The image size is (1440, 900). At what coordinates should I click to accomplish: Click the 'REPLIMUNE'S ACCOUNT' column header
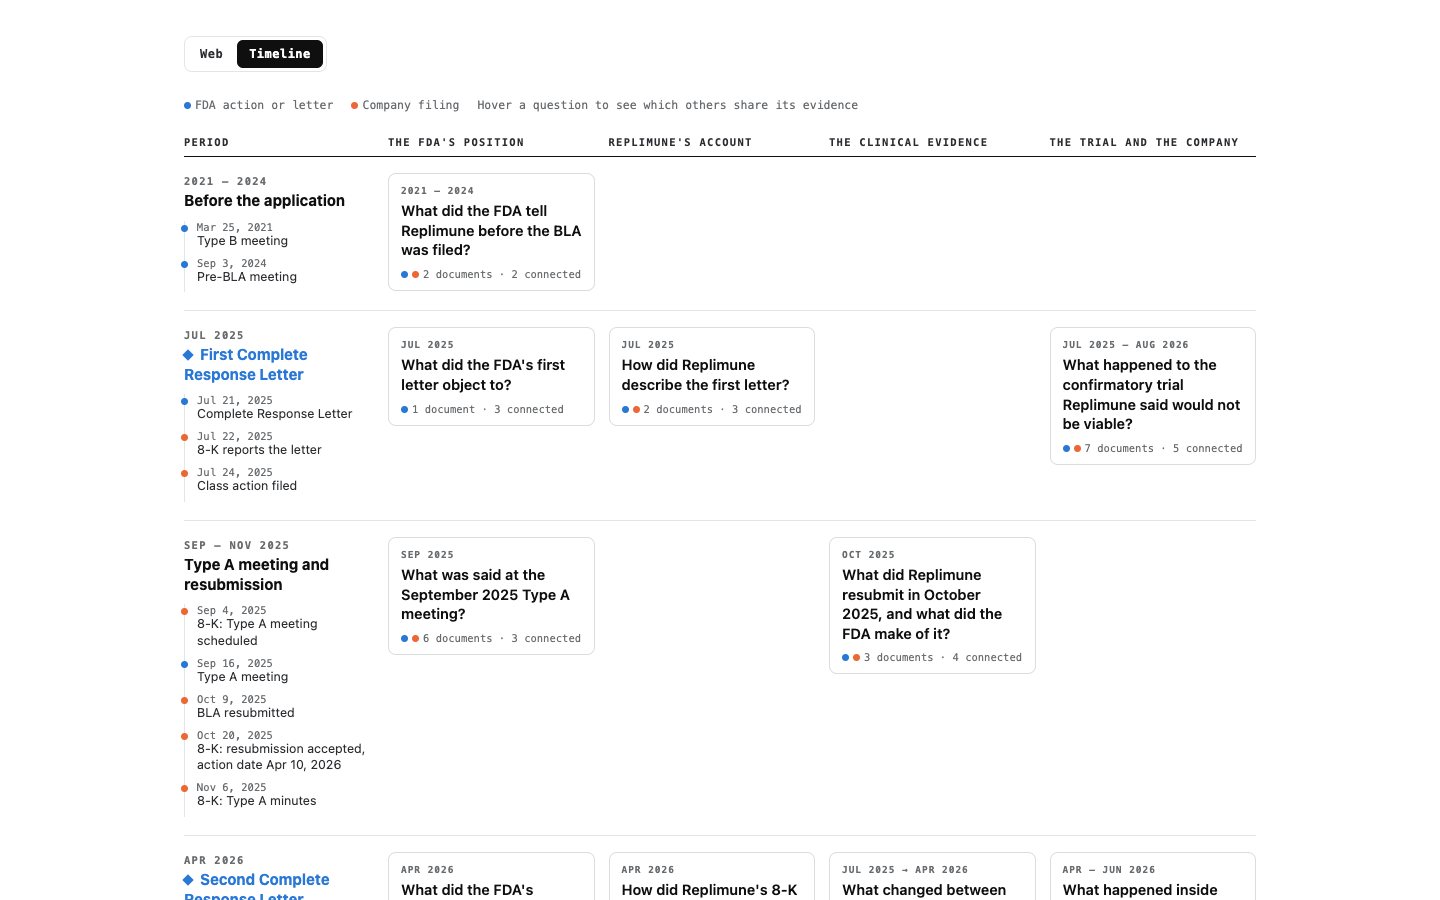tap(680, 142)
